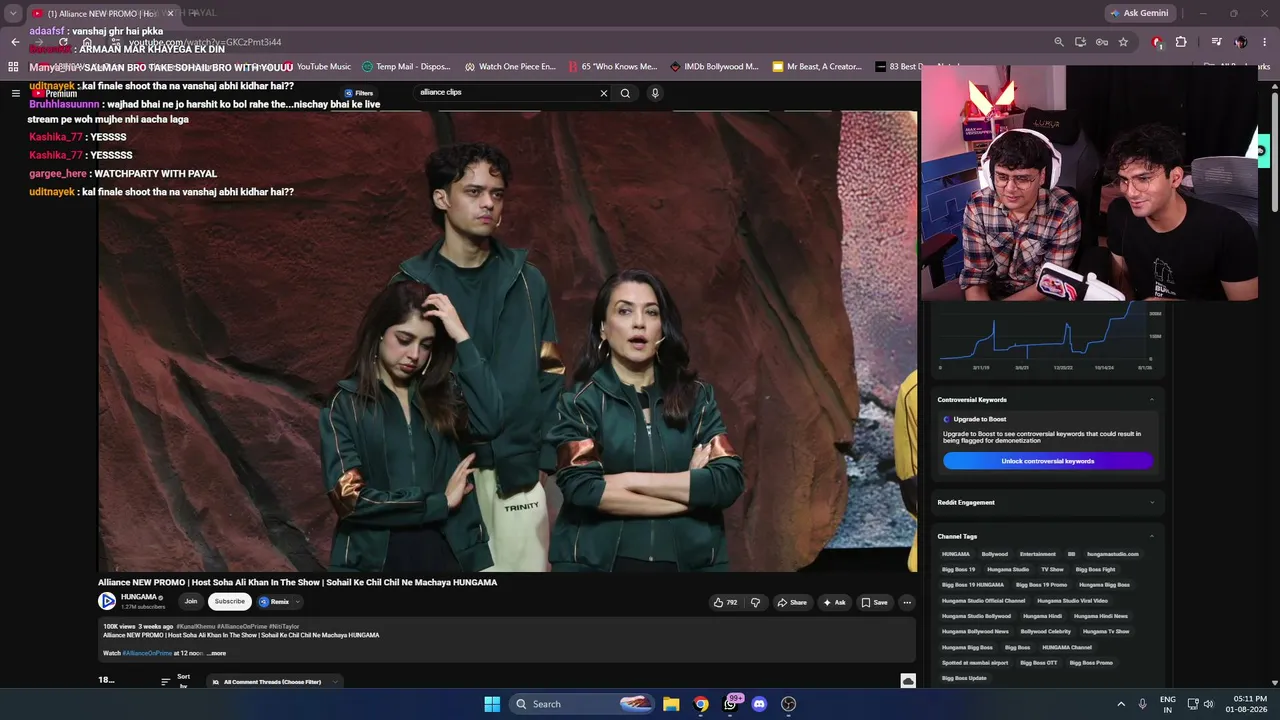The width and height of the screenshot is (1280, 720).
Task: Select the 'Bollywood' channel tag
Action: 995,554
